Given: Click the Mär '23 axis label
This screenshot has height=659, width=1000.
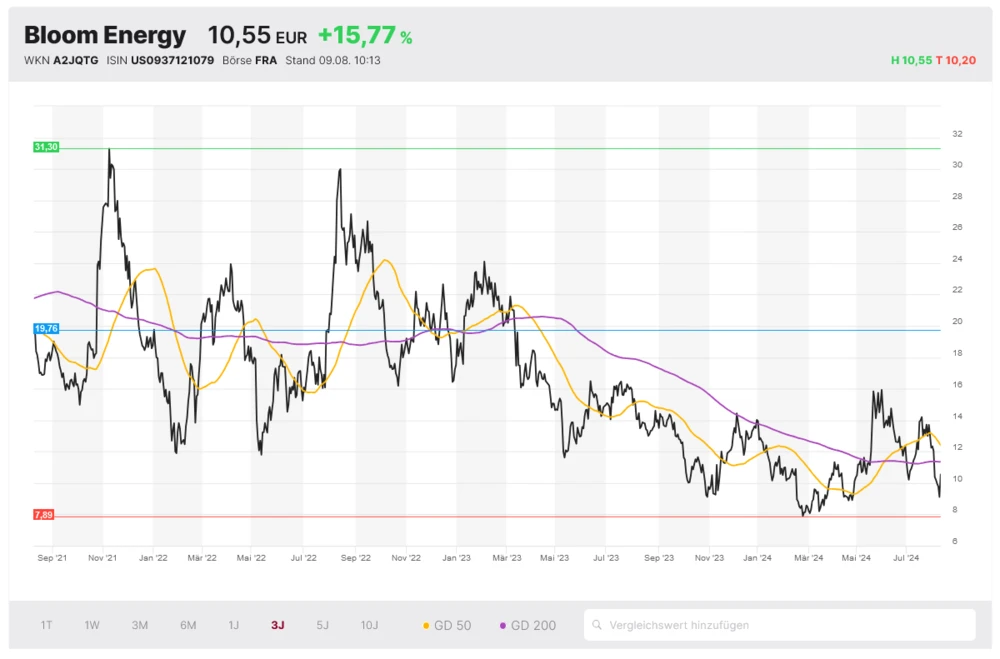Looking at the screenshot, I should click(507, 558).
